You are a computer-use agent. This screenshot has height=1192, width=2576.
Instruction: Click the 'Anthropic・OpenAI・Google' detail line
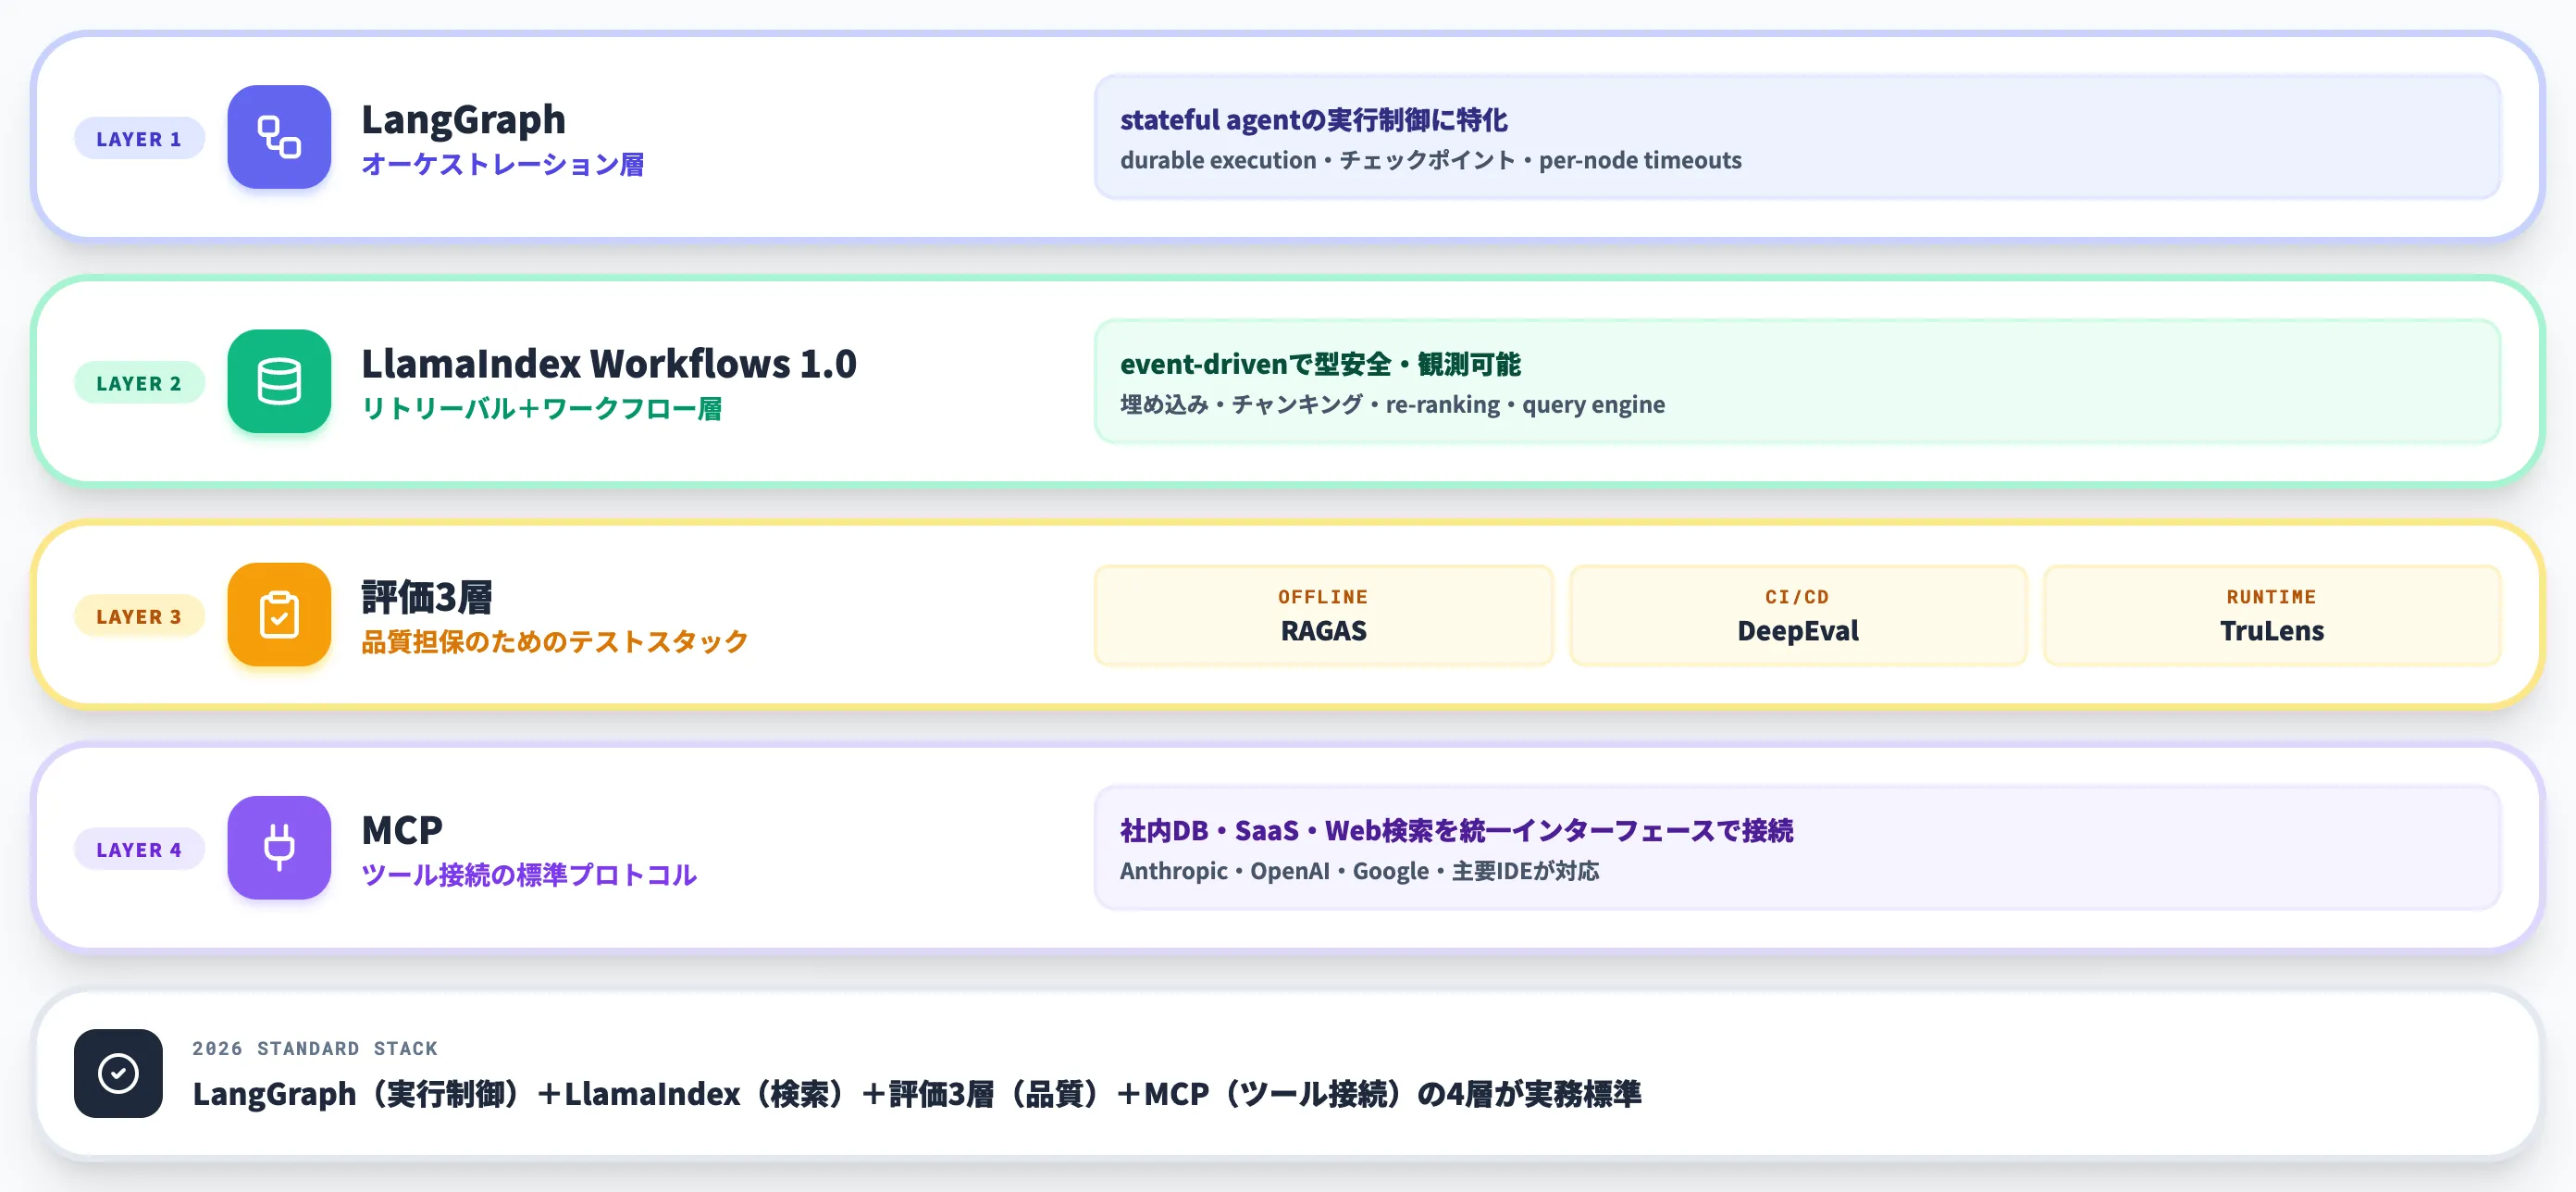point(1359,871)
